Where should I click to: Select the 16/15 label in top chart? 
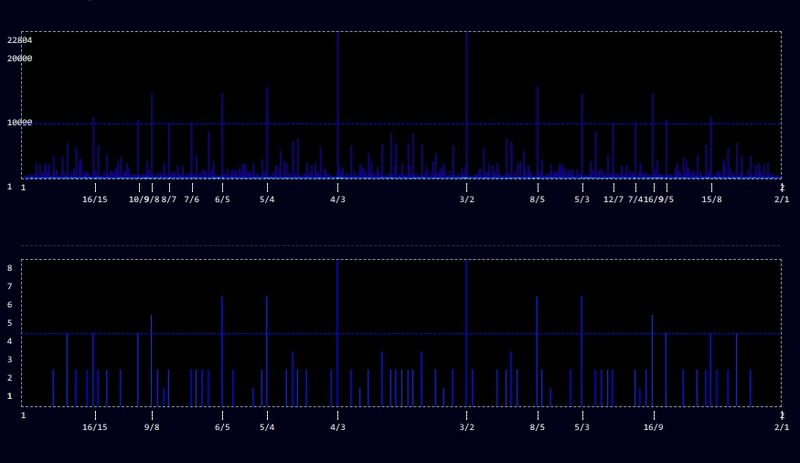95,199
